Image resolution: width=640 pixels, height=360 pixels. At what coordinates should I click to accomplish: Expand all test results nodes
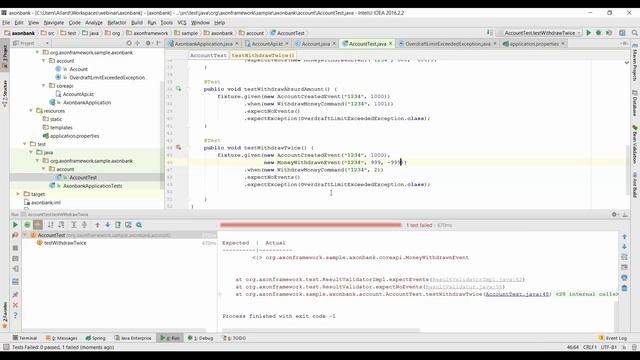74,225
